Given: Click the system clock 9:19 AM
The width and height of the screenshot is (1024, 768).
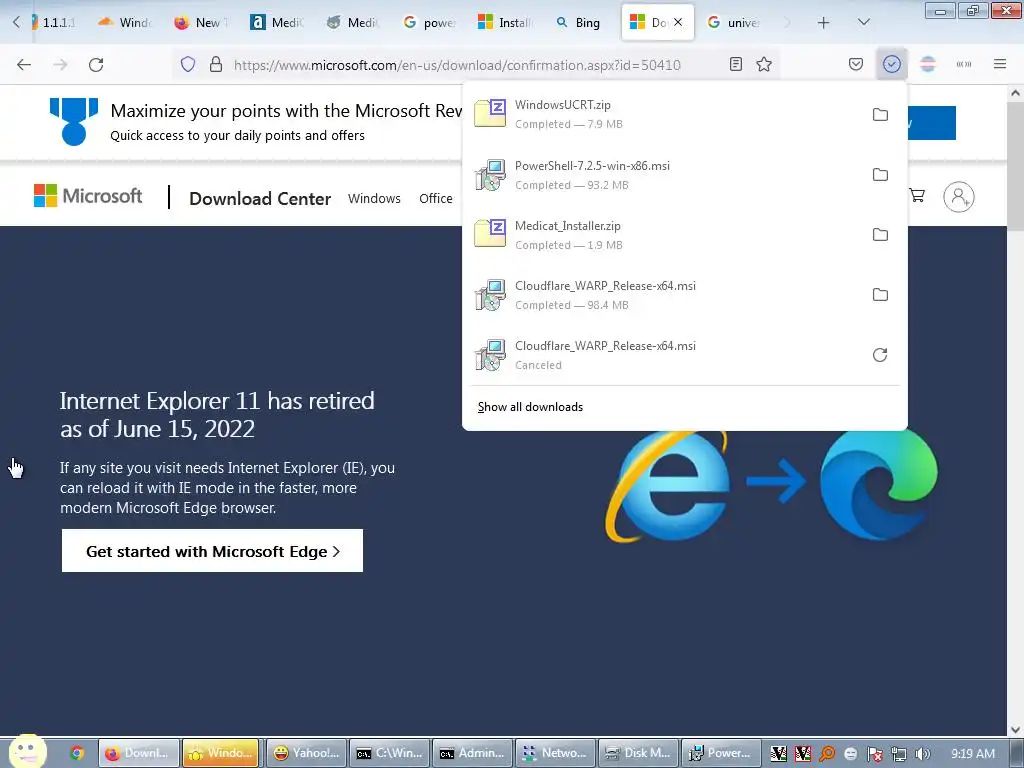Looking at the screenshot, I should coord(973,754).
